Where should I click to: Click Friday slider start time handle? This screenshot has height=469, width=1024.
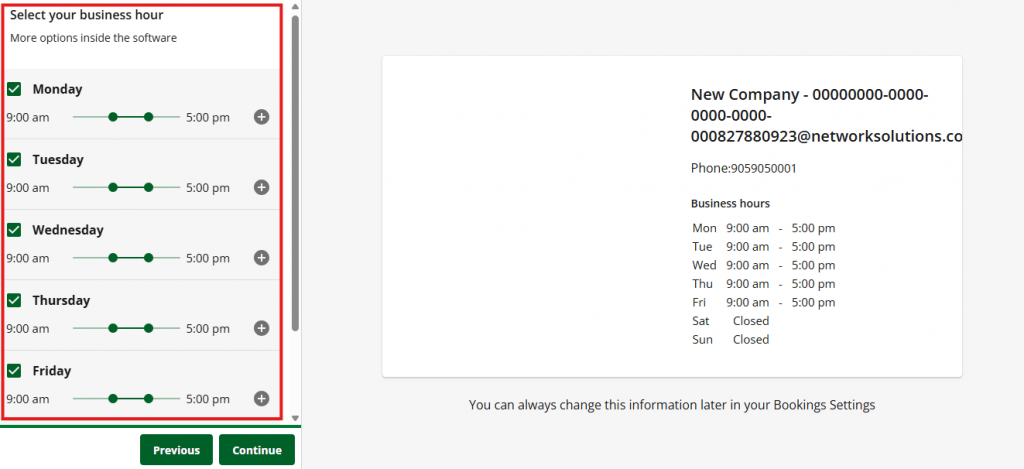click(x=113, y=398)
